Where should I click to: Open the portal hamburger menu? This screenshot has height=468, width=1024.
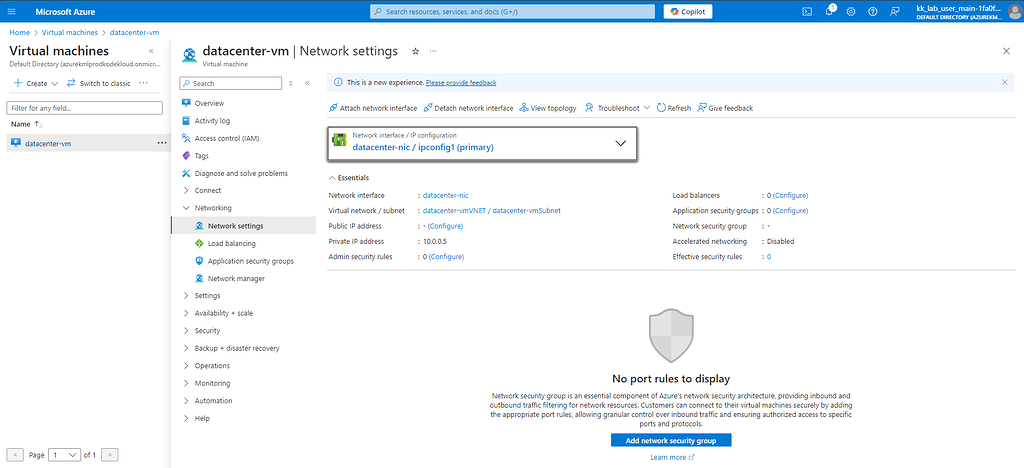click(12, 11)
